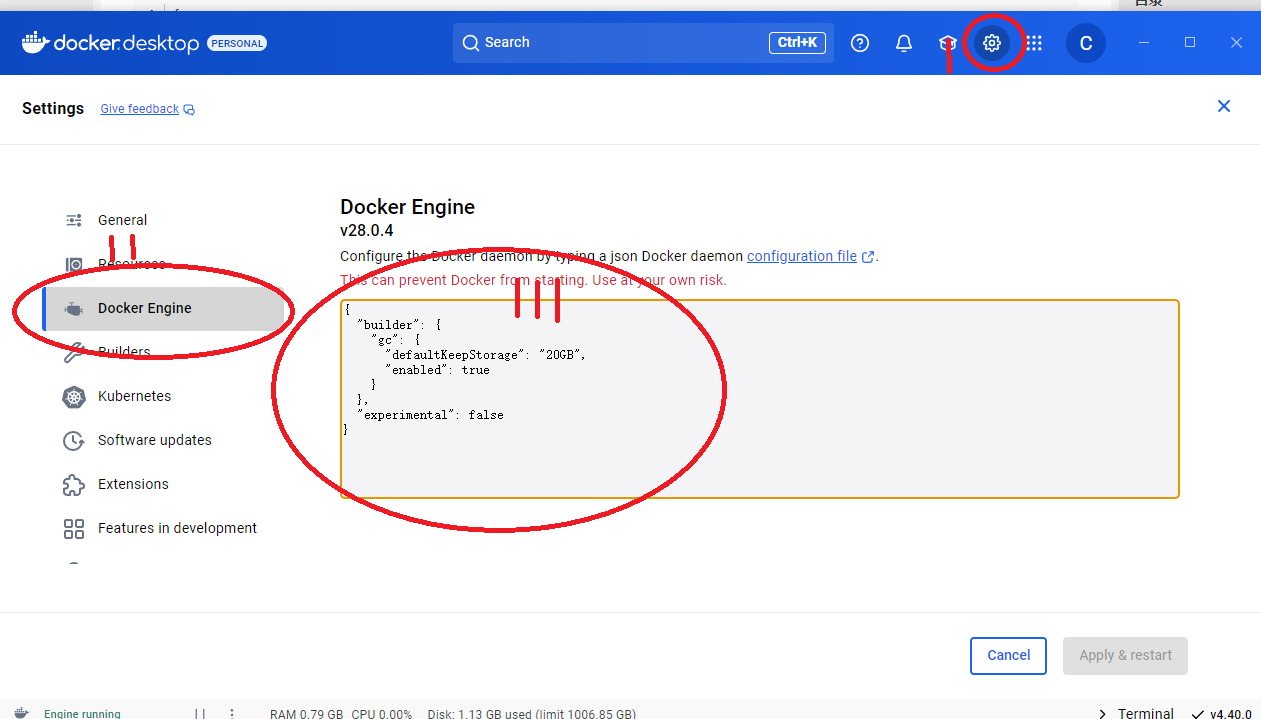1261x719 pixels.
Task: Click the Features in development grid icon
Action: point(74,529)
